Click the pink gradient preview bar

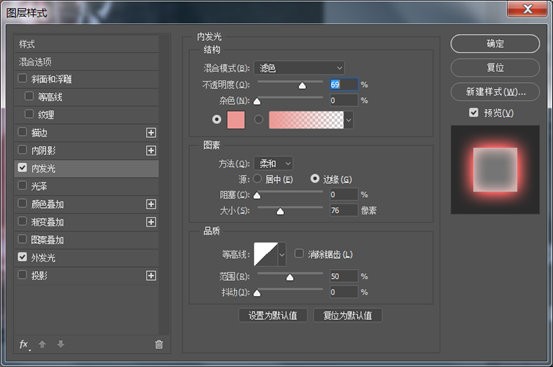coord(306,120)
